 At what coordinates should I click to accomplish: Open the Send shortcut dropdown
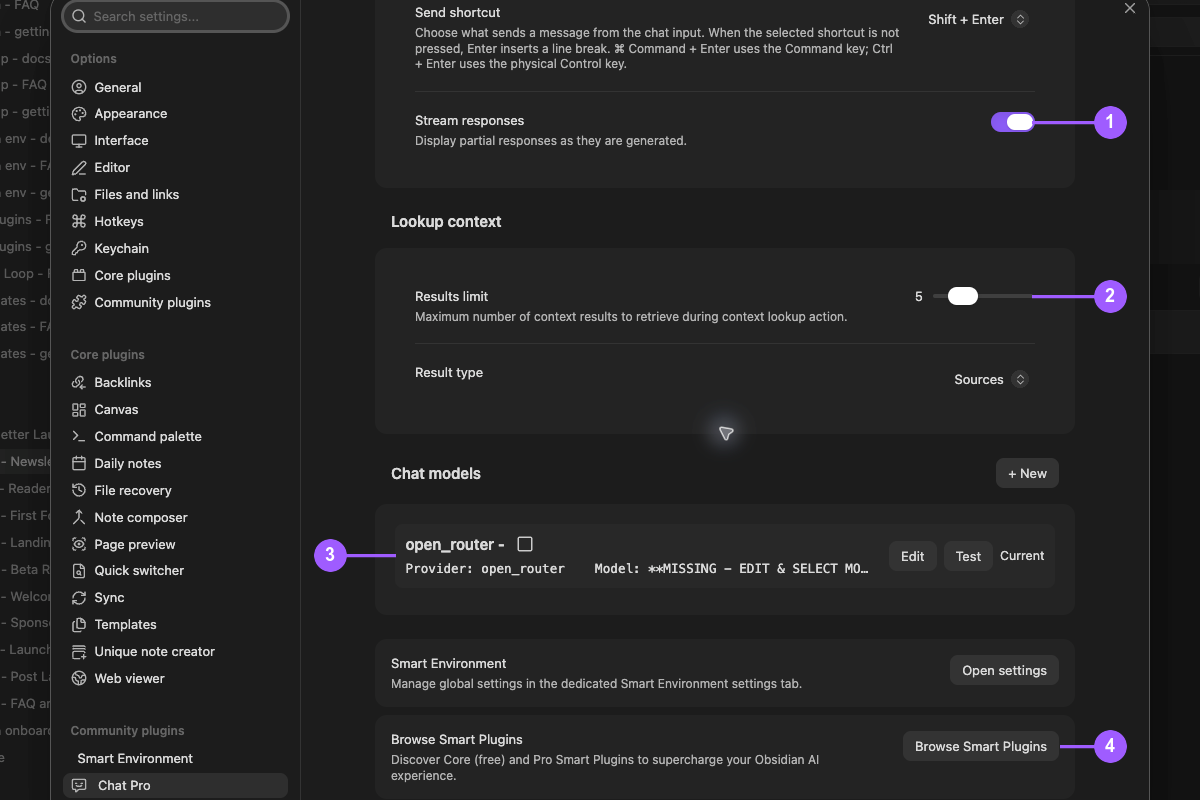[x=977, y=19]
